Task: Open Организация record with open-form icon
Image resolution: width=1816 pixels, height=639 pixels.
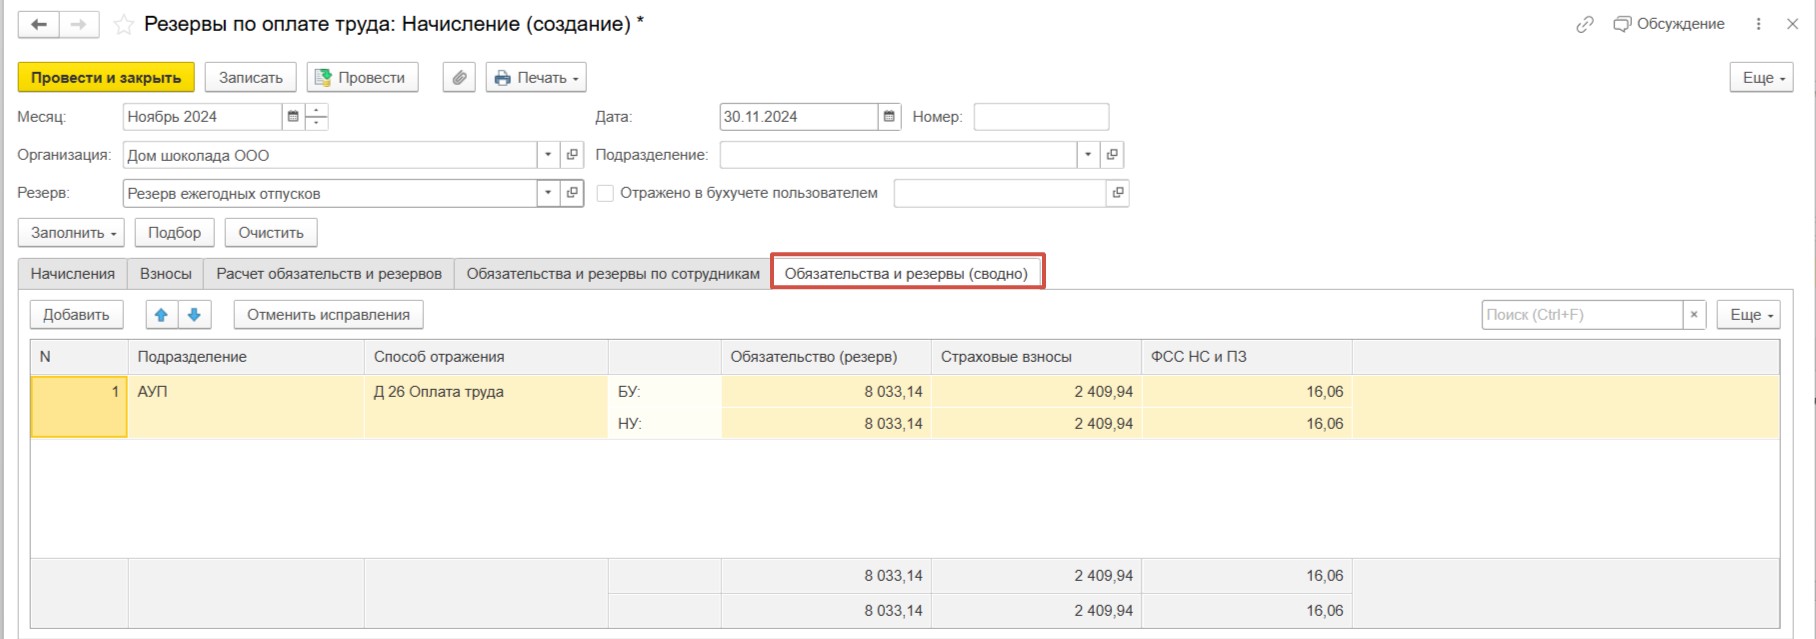Action: point(572,155)
